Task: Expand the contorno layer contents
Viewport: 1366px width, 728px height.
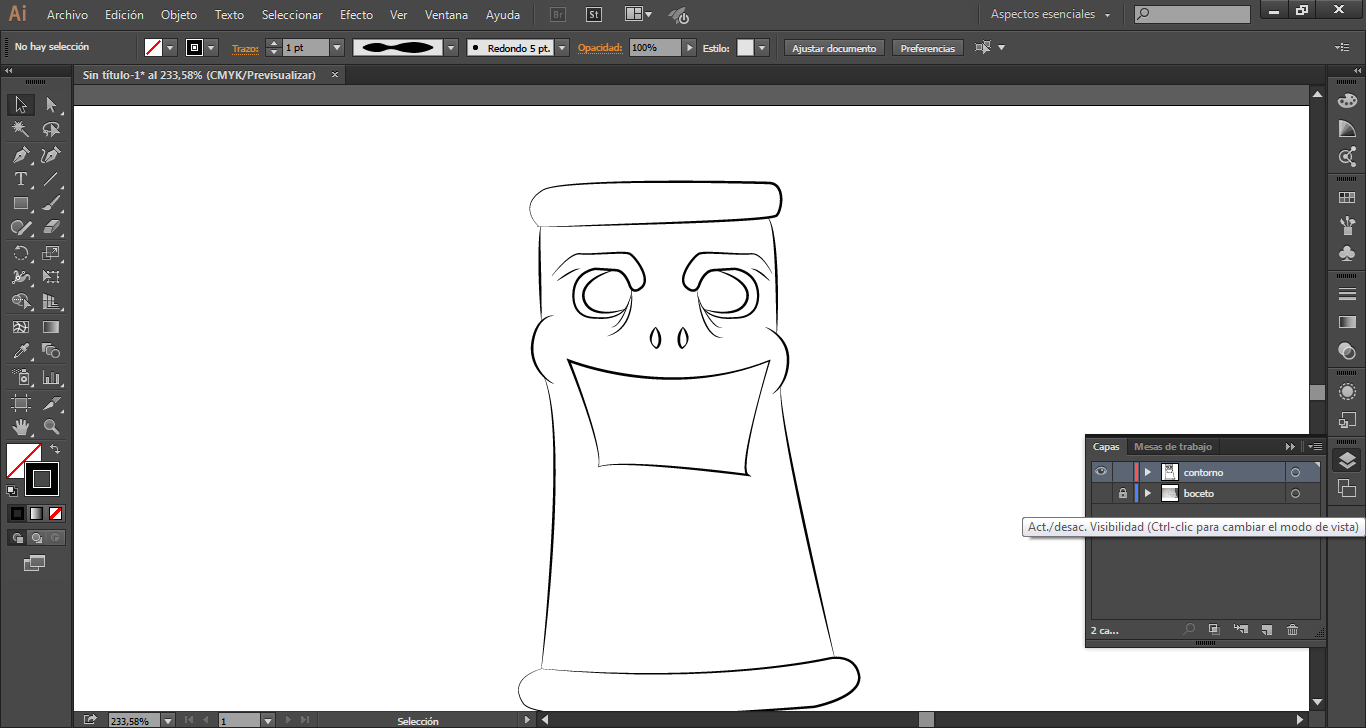Action: click(x=1147, y=472)
